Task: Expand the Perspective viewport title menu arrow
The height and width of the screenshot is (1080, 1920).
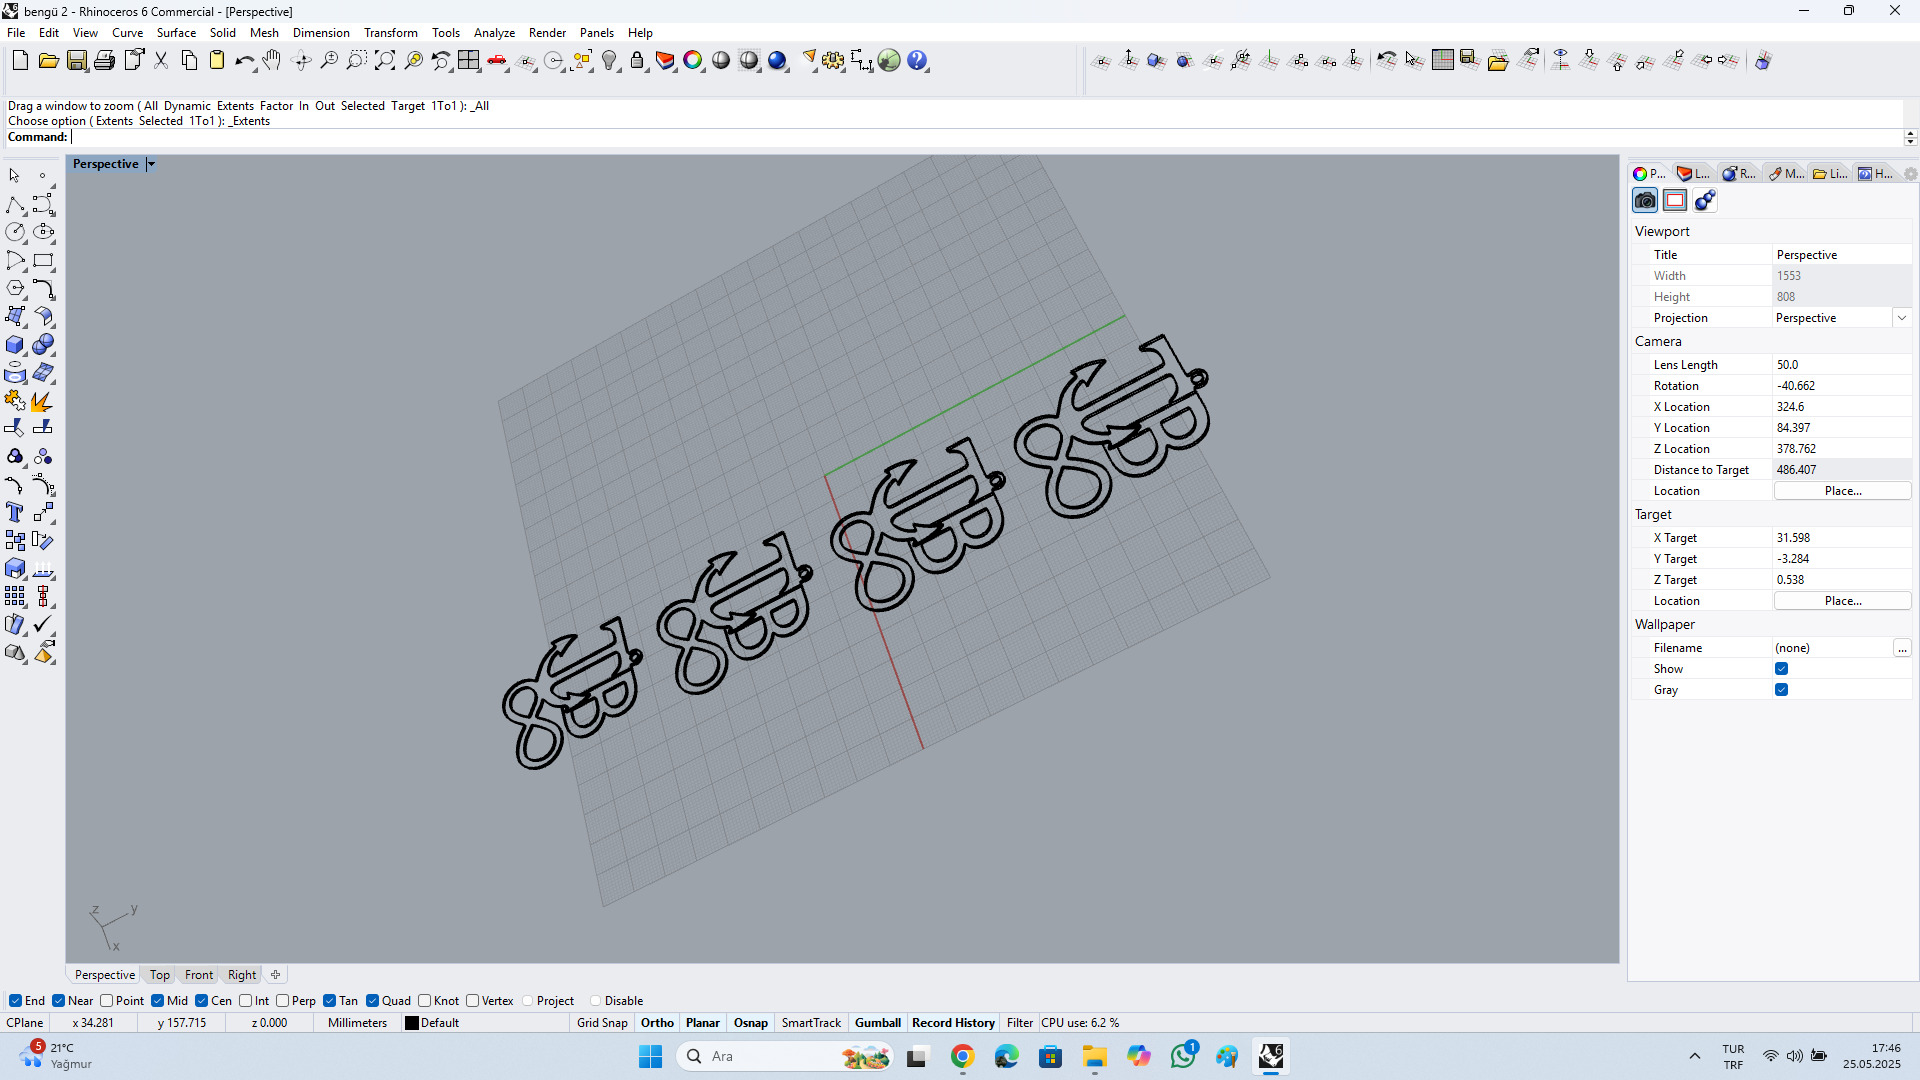Action: 151,164
